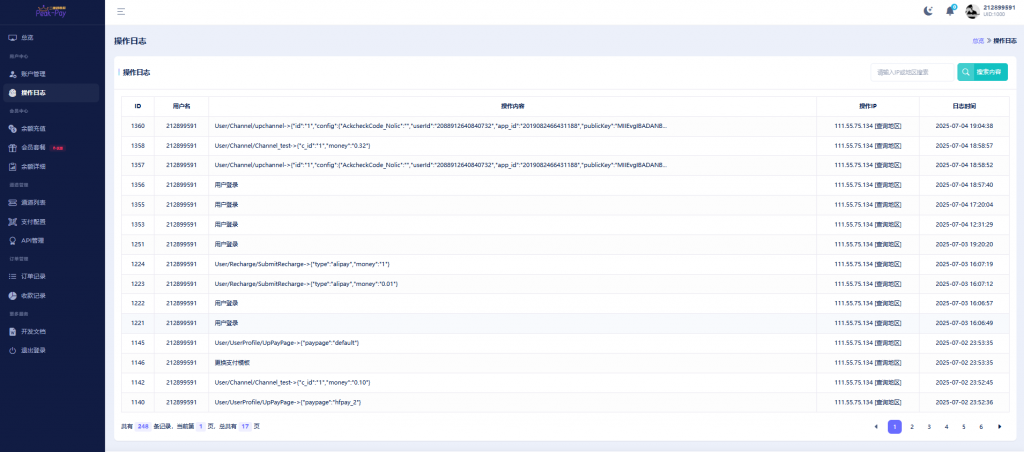The image size is (1024, 452).
Task: Click the user avatar picture
Action: [x=973, y=11]
